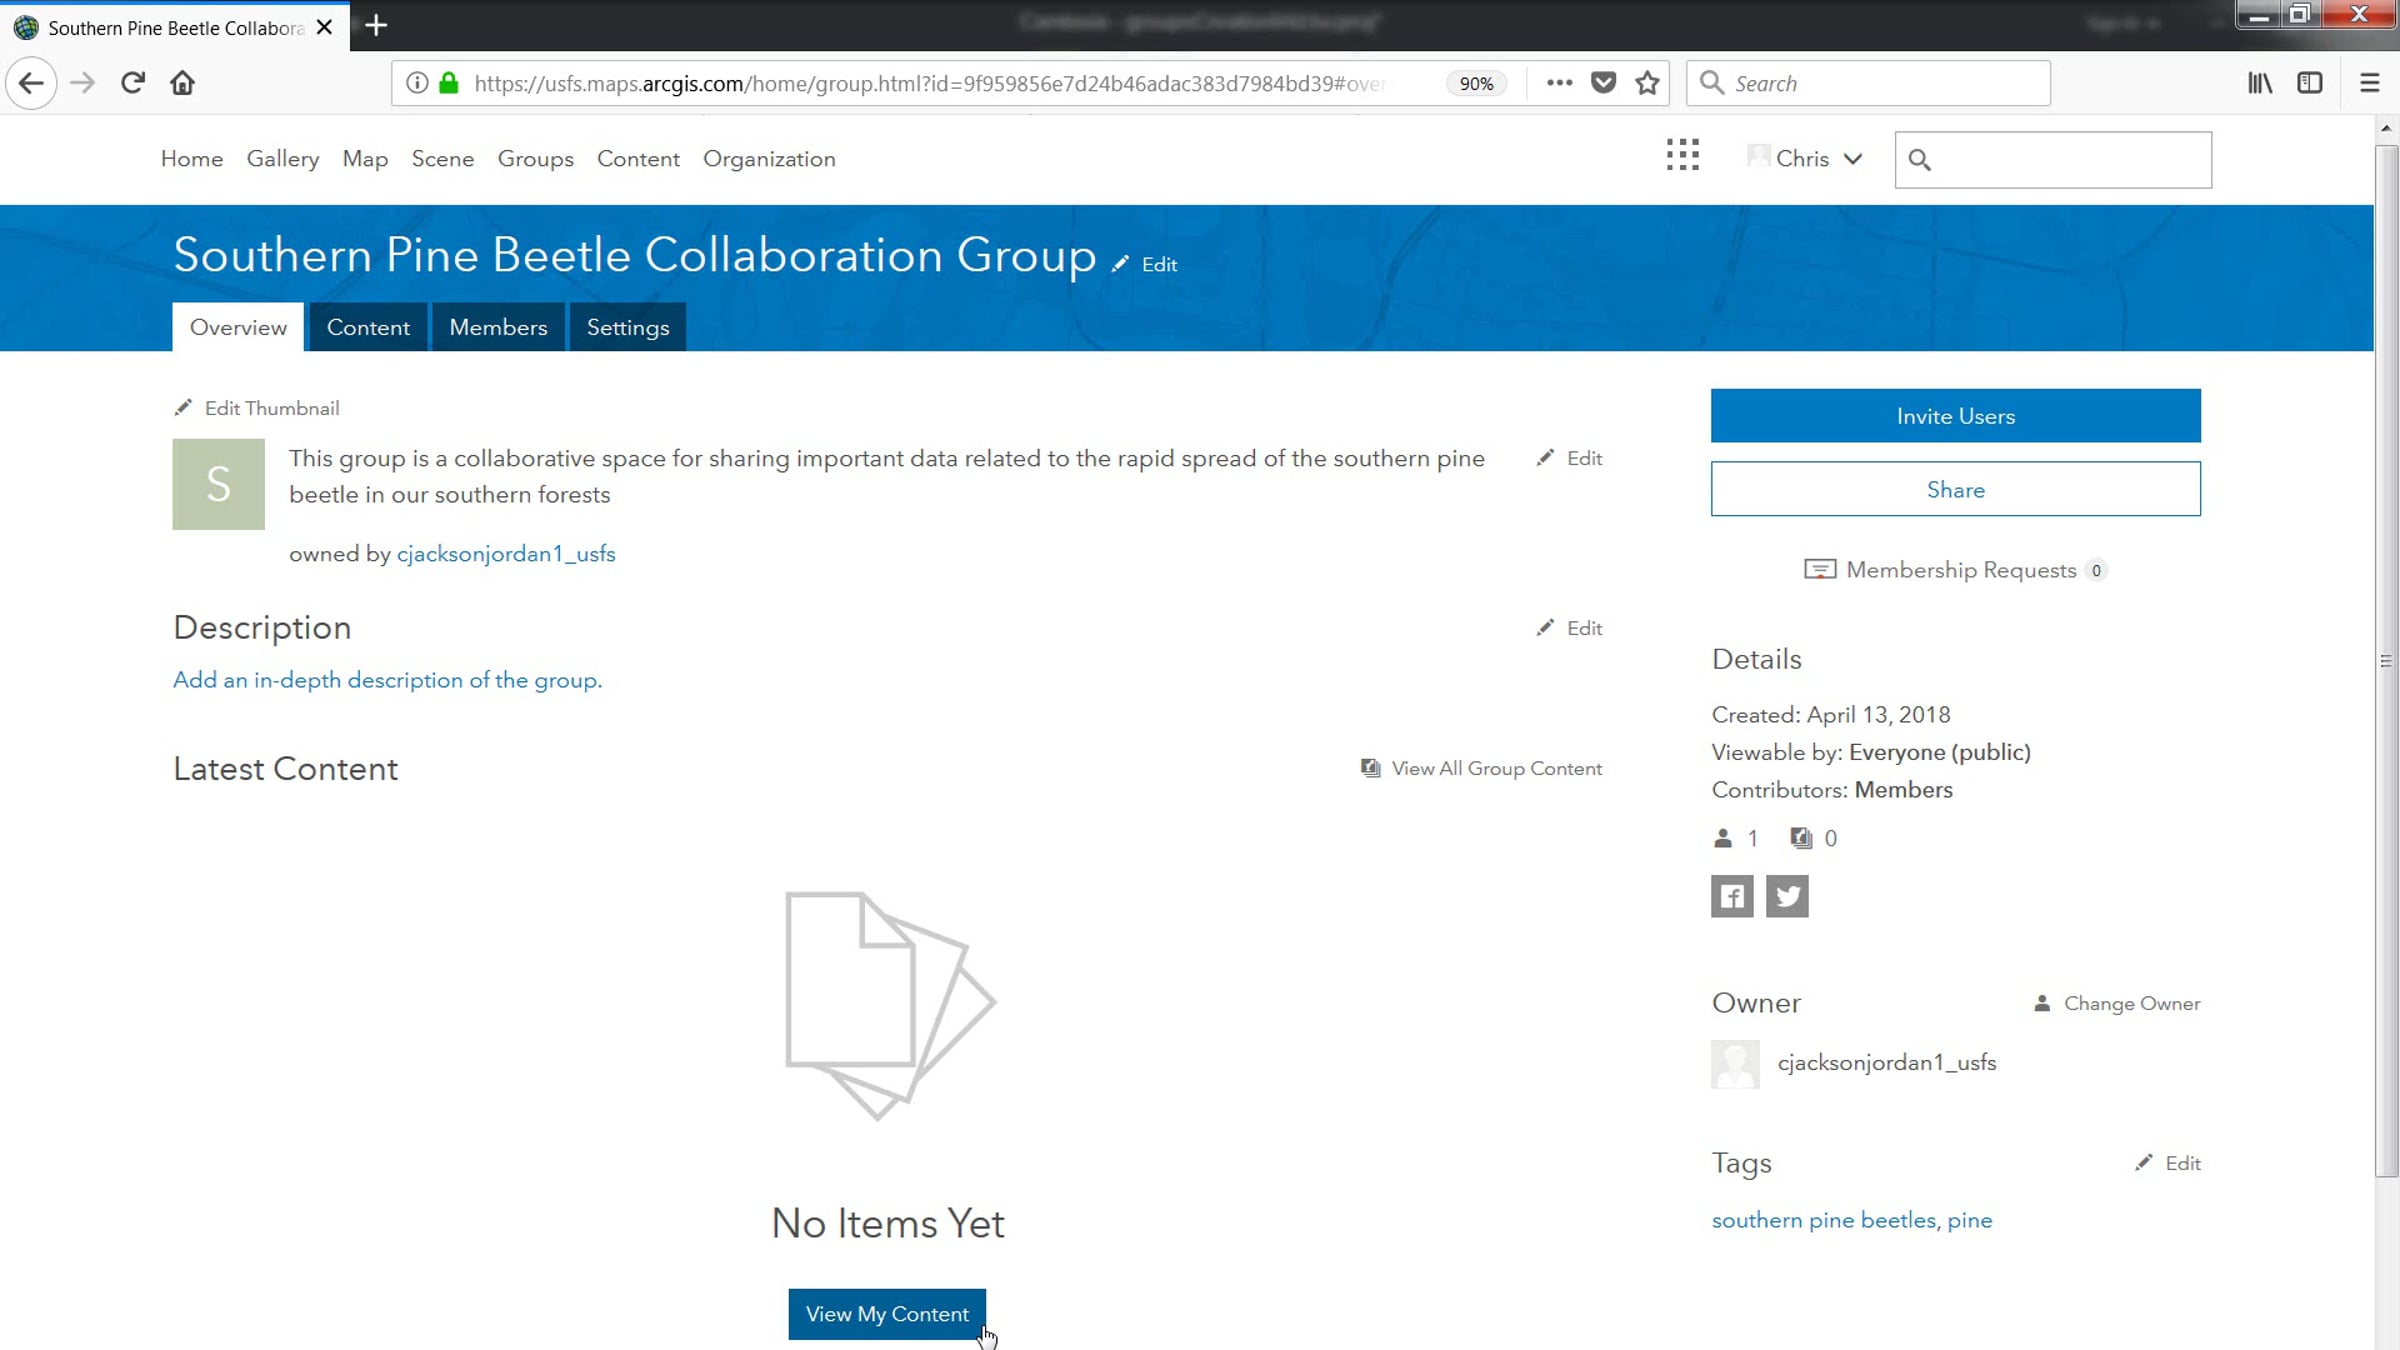Viewport: 2400px width, 1350px height.
Task: Click Change Owner link
Action: (x=2117, y=1003)
